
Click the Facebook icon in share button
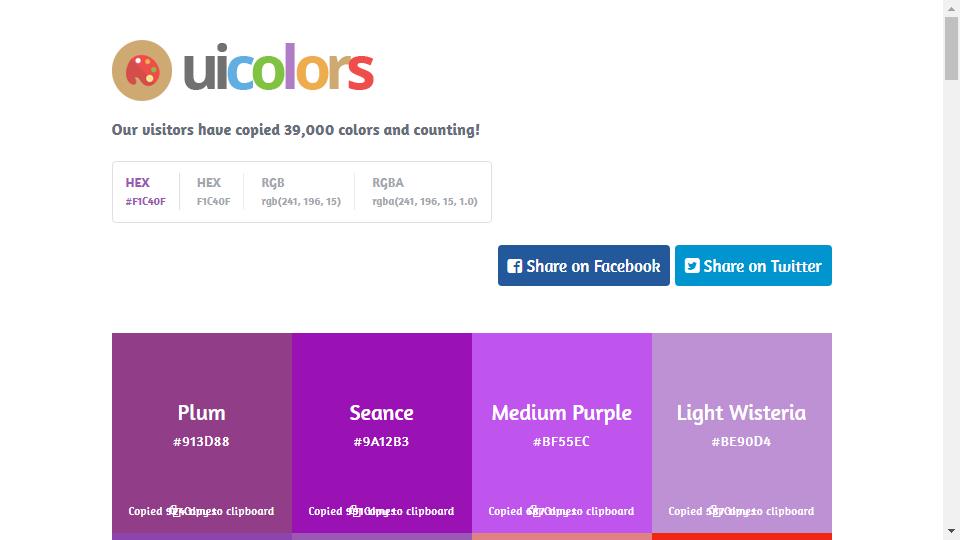[514, 266]
